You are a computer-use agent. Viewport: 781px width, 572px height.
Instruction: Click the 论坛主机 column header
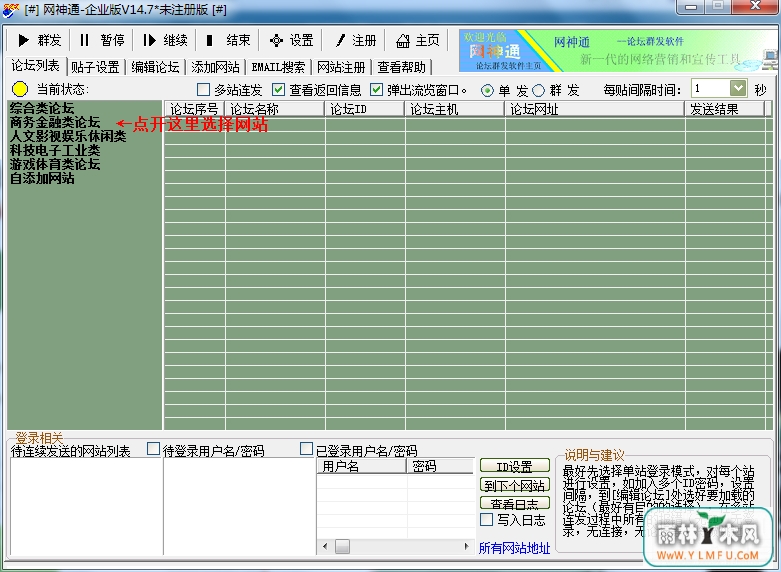coord(455,109)
